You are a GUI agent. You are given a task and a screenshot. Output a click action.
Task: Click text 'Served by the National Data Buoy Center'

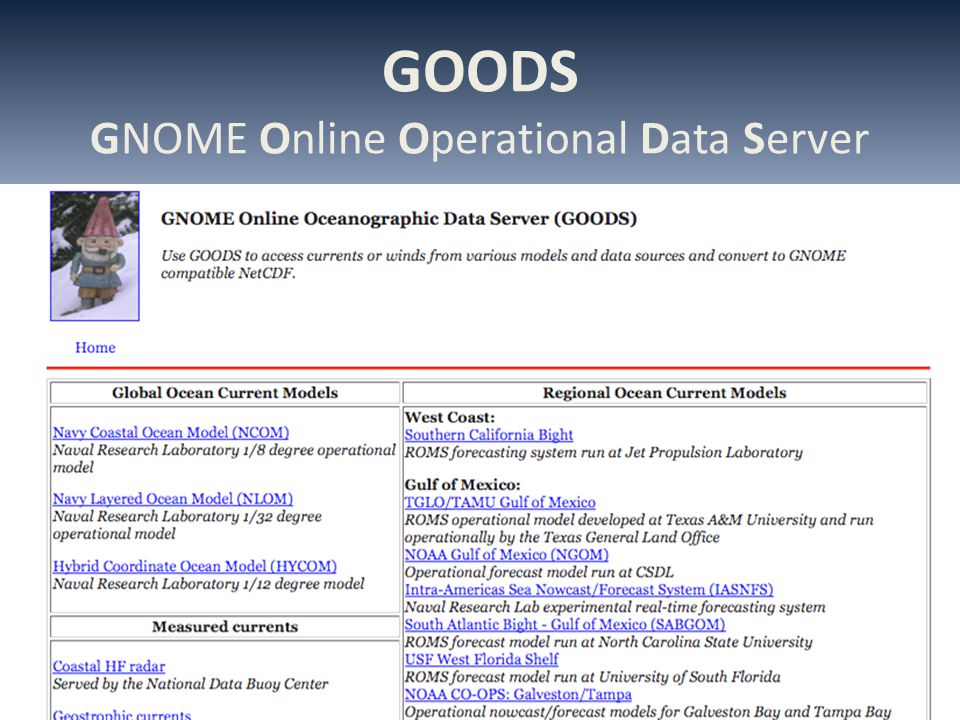190,684
